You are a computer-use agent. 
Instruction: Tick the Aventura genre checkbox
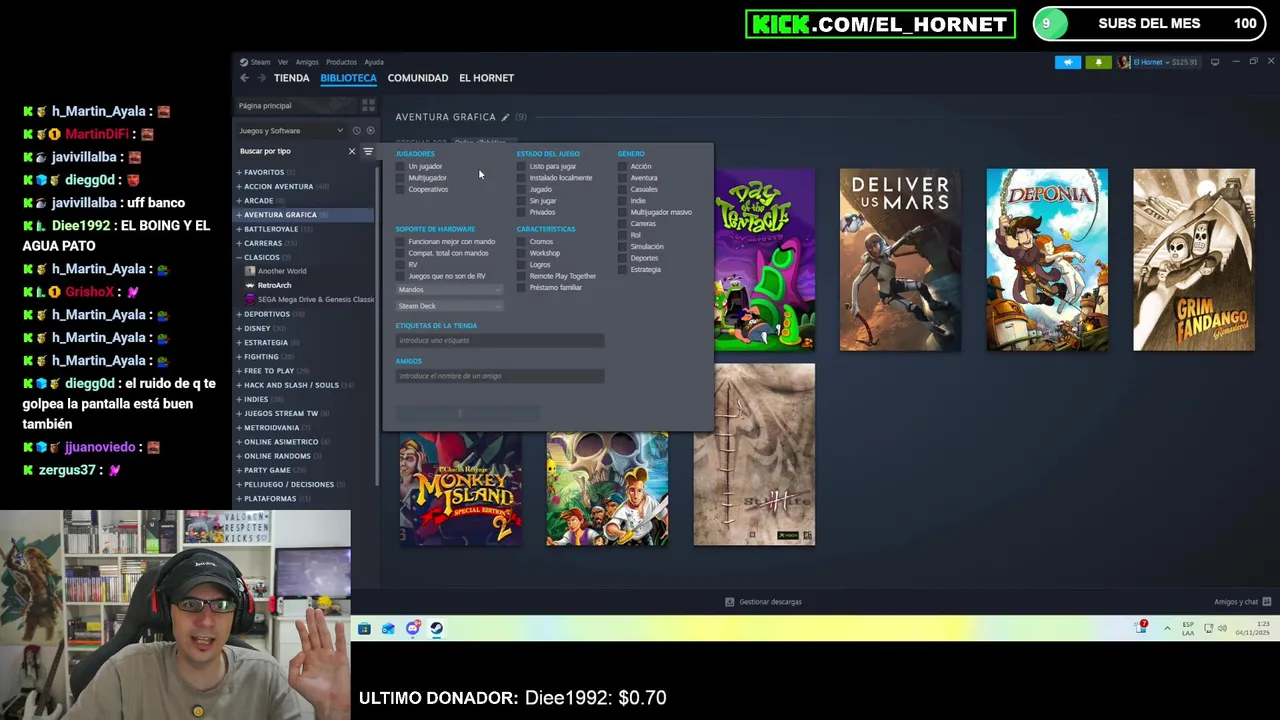623,178
